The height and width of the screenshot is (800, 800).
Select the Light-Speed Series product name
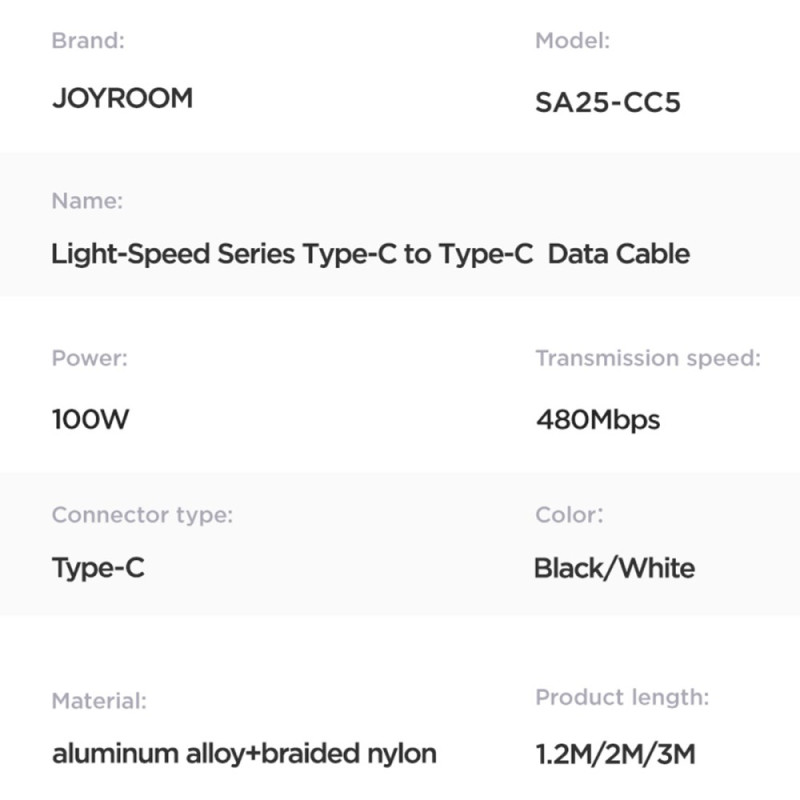pos(371,254)
